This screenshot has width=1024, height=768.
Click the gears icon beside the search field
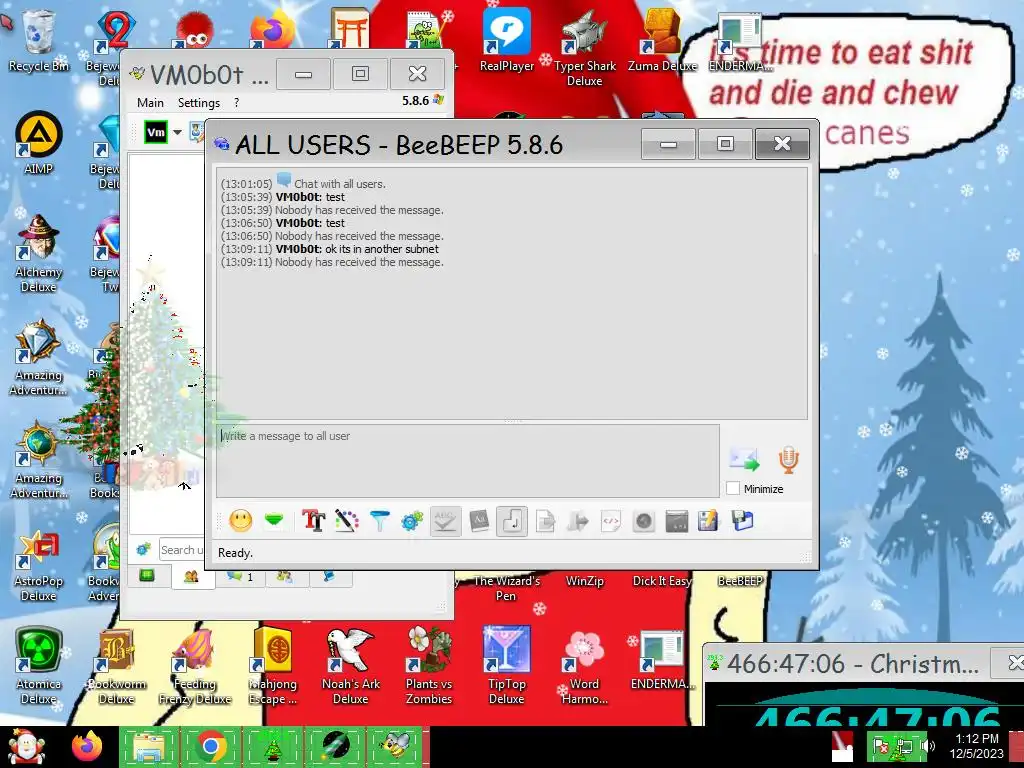144,549
